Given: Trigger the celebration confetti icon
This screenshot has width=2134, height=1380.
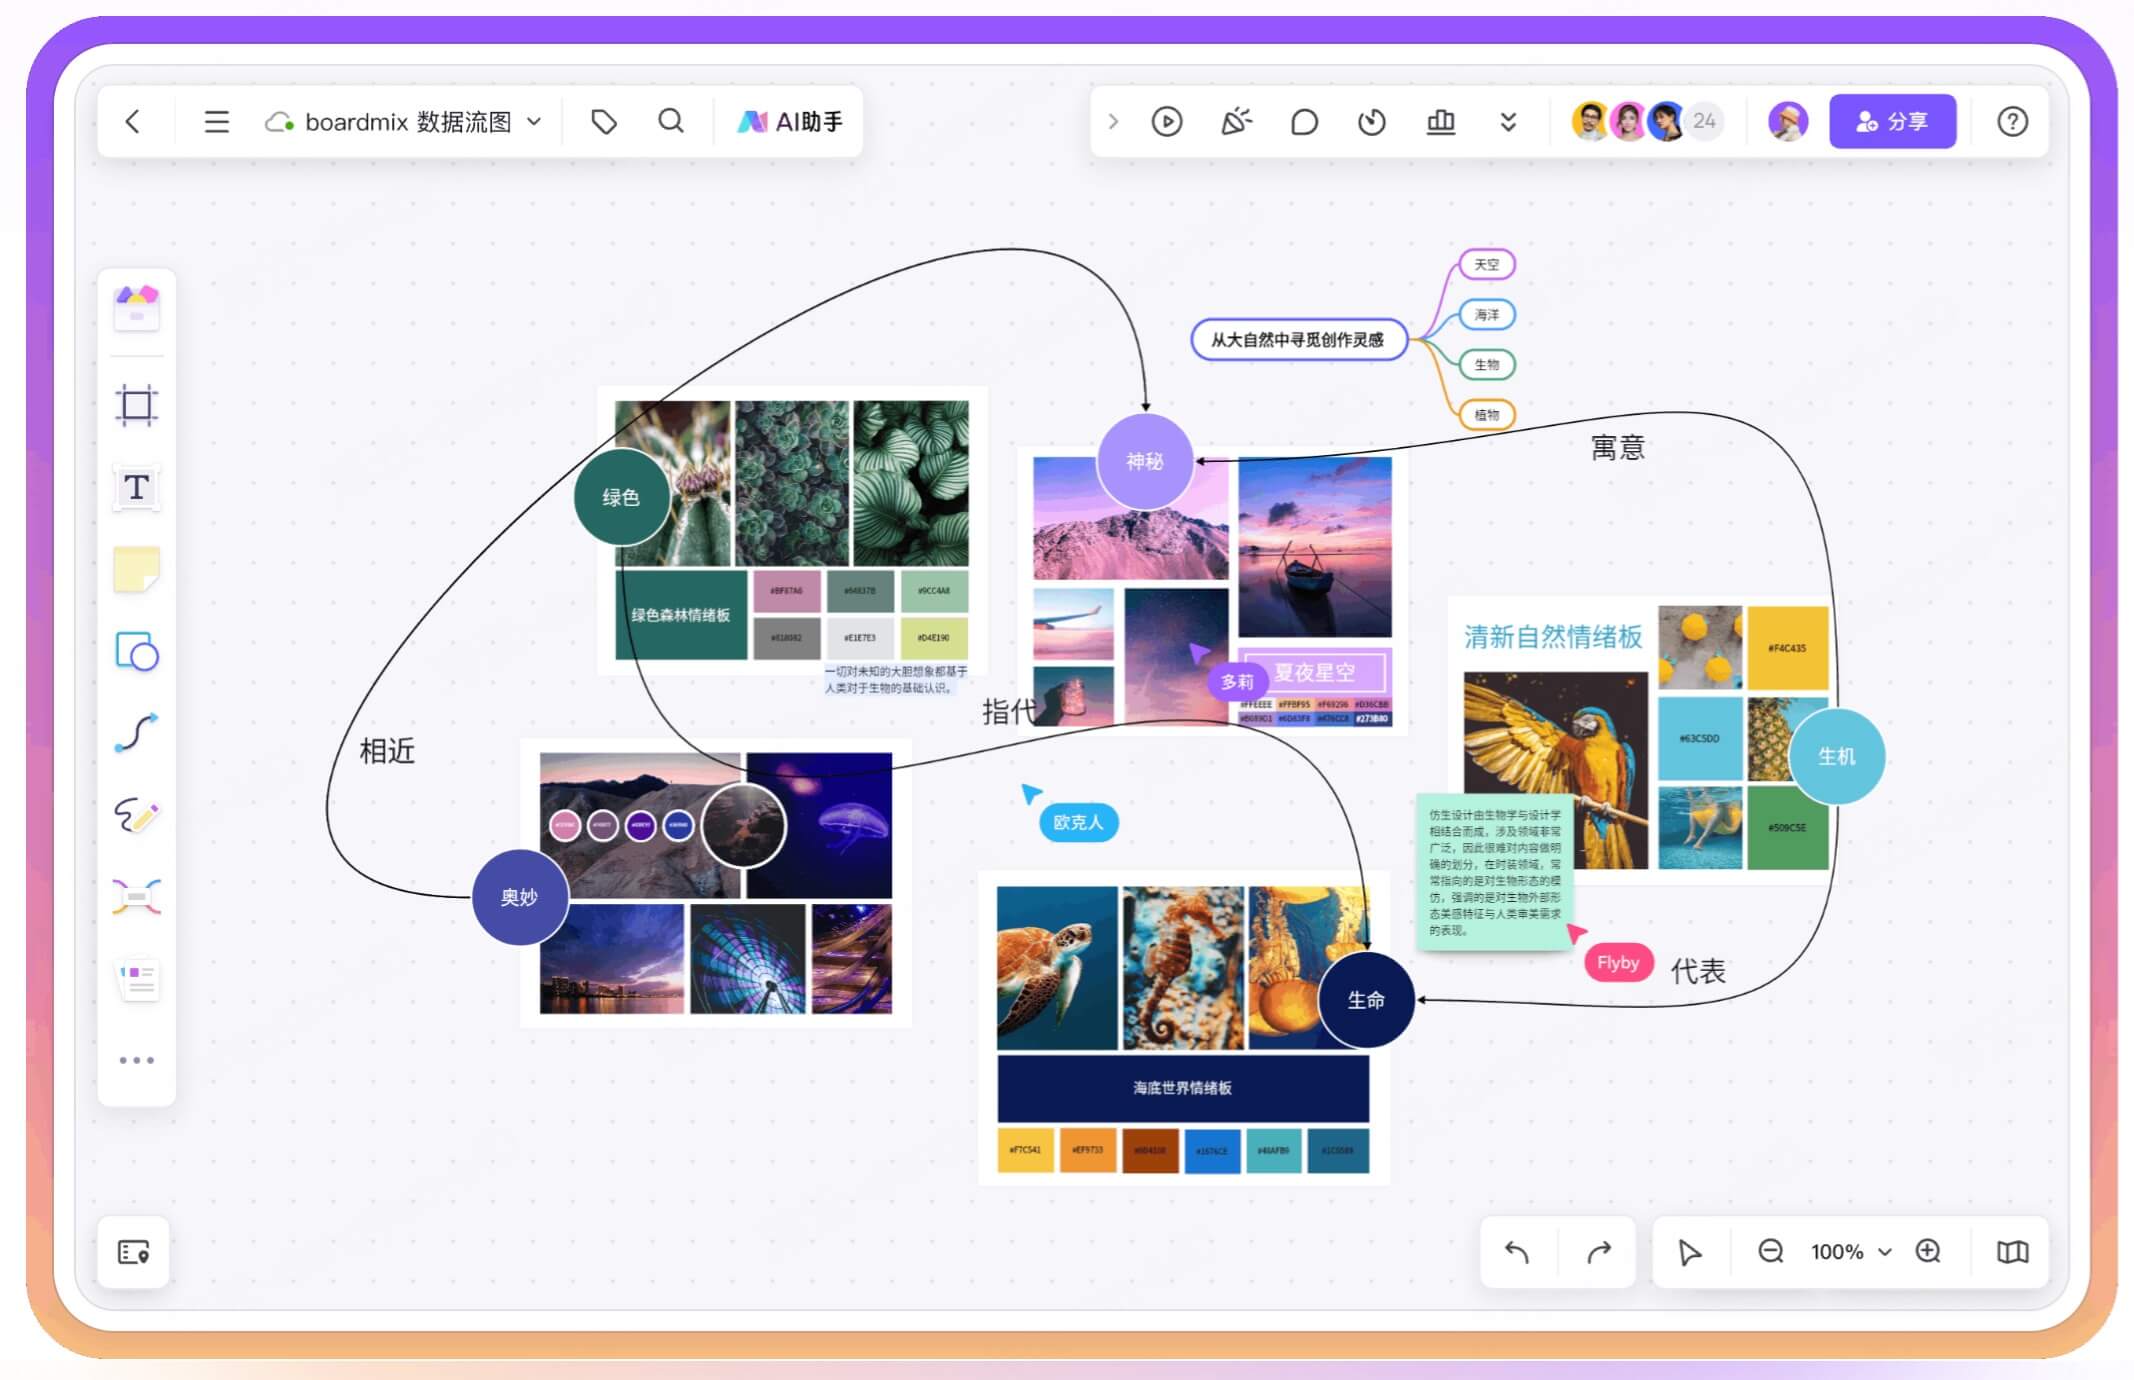Looking at the screenshot, I should tap(1236, 122).
